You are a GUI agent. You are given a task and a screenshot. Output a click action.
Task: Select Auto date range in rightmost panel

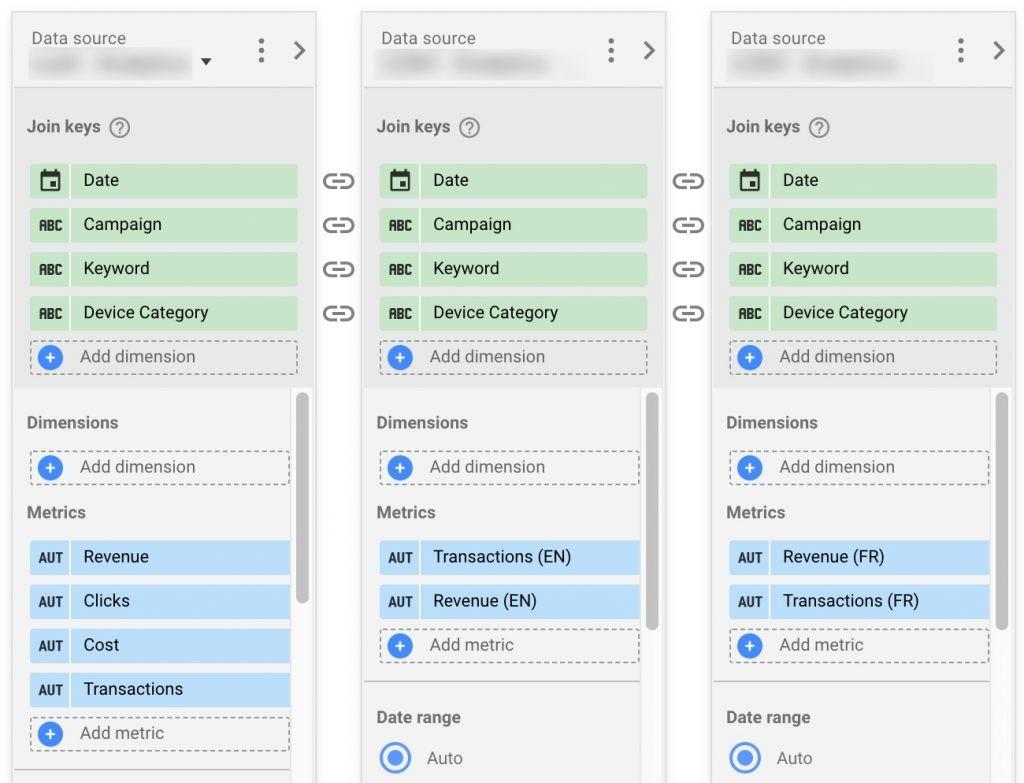[745, 758]
